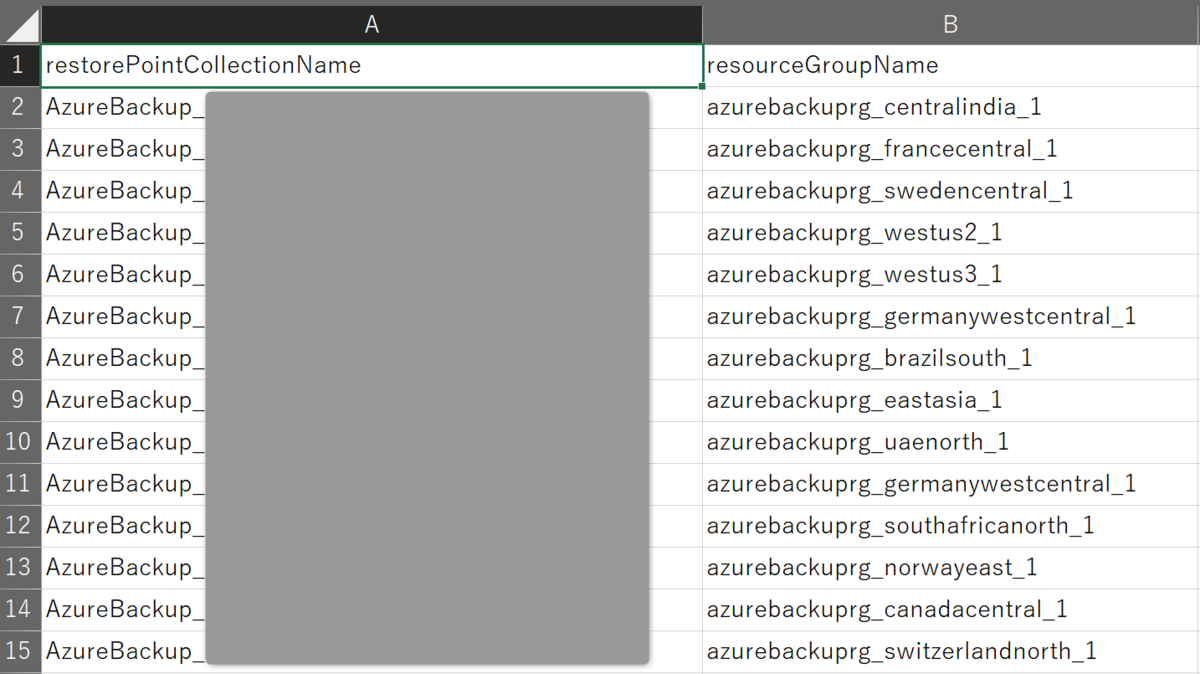
Task: Select cell azurebackuprg_brazilsouth_1
Action: [x=951, y=359]
